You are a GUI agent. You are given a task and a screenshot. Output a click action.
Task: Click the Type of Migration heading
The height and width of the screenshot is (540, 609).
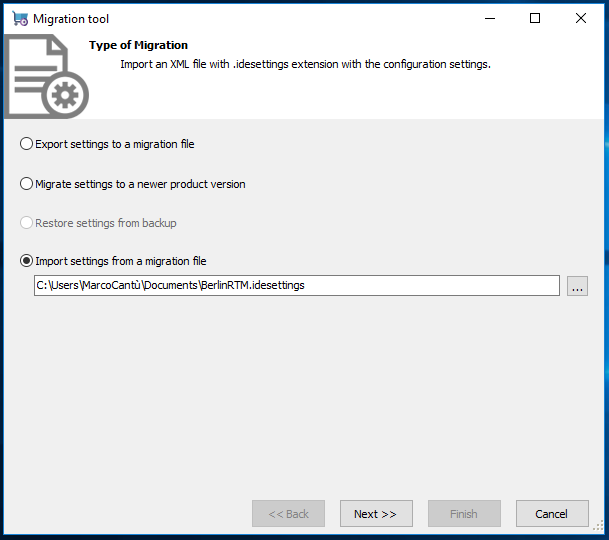138,45
